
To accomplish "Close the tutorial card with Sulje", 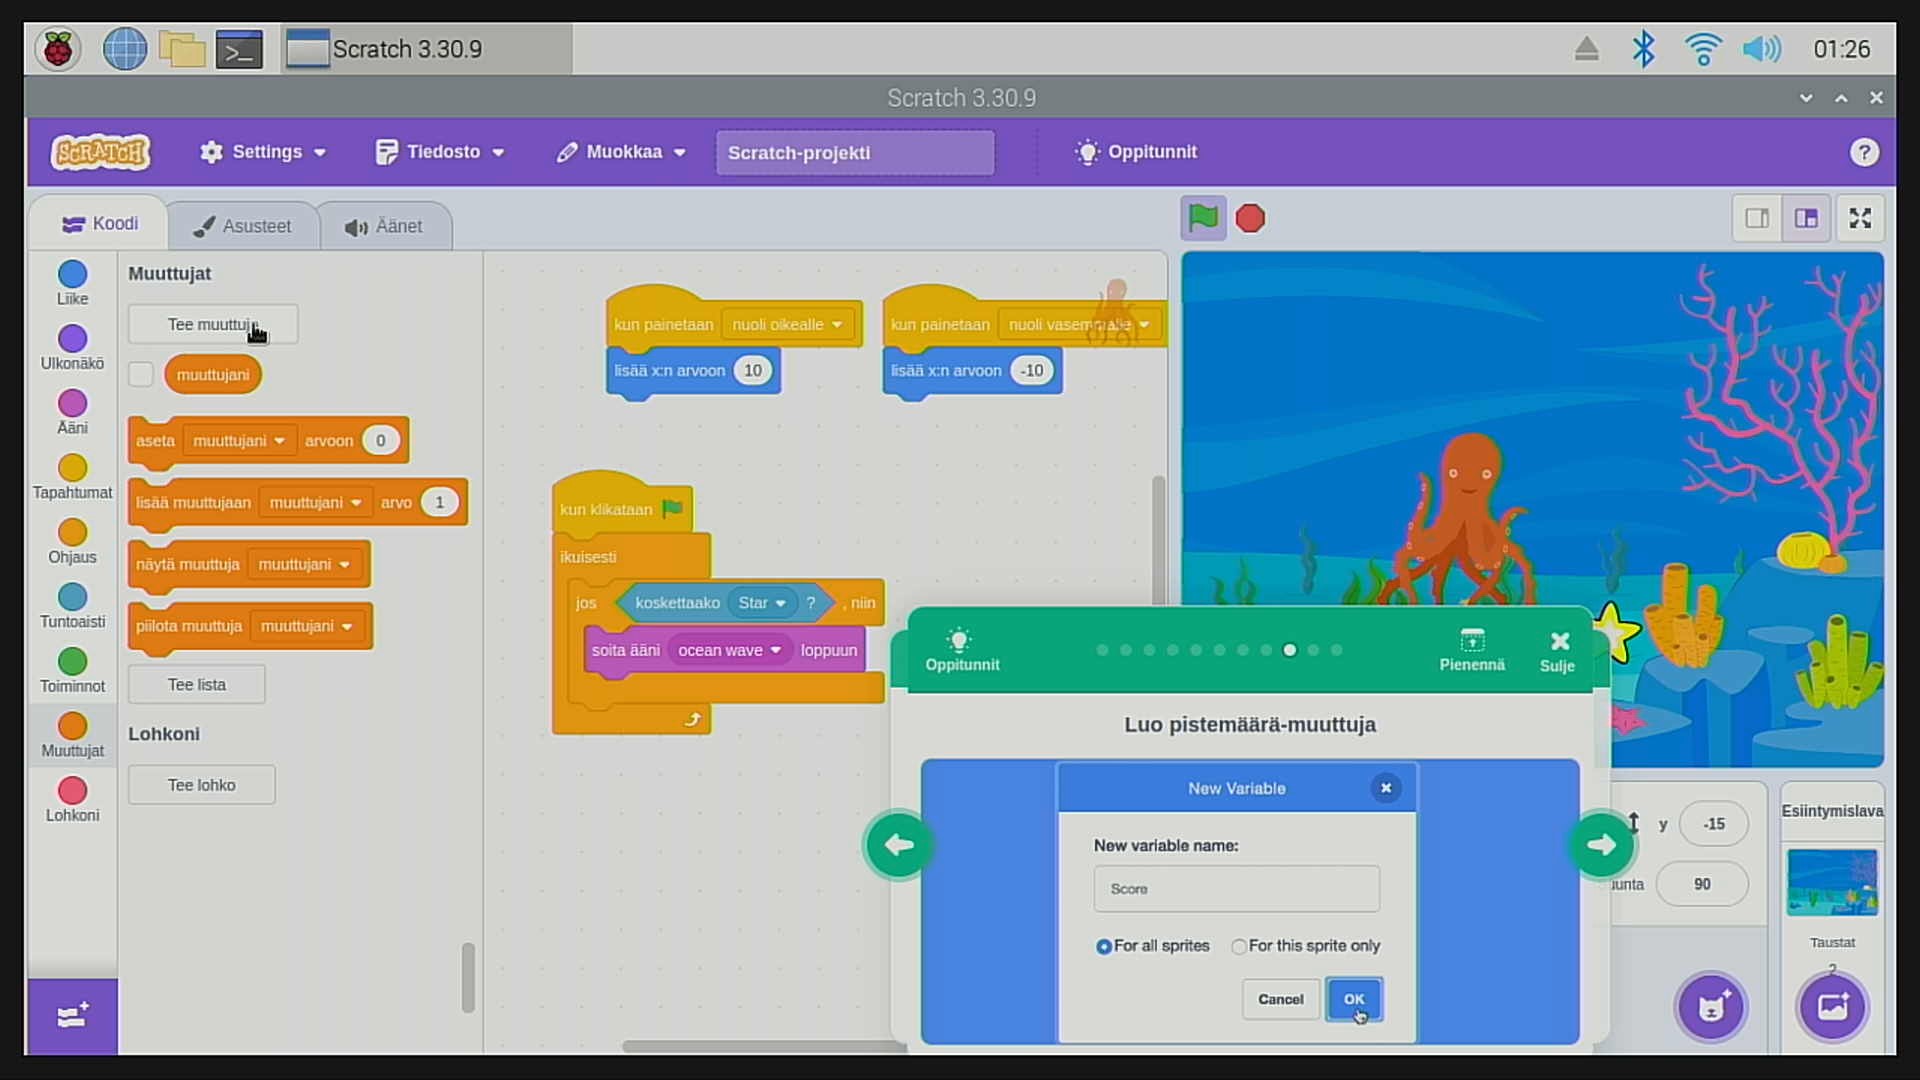I will tap(1558, 651).
